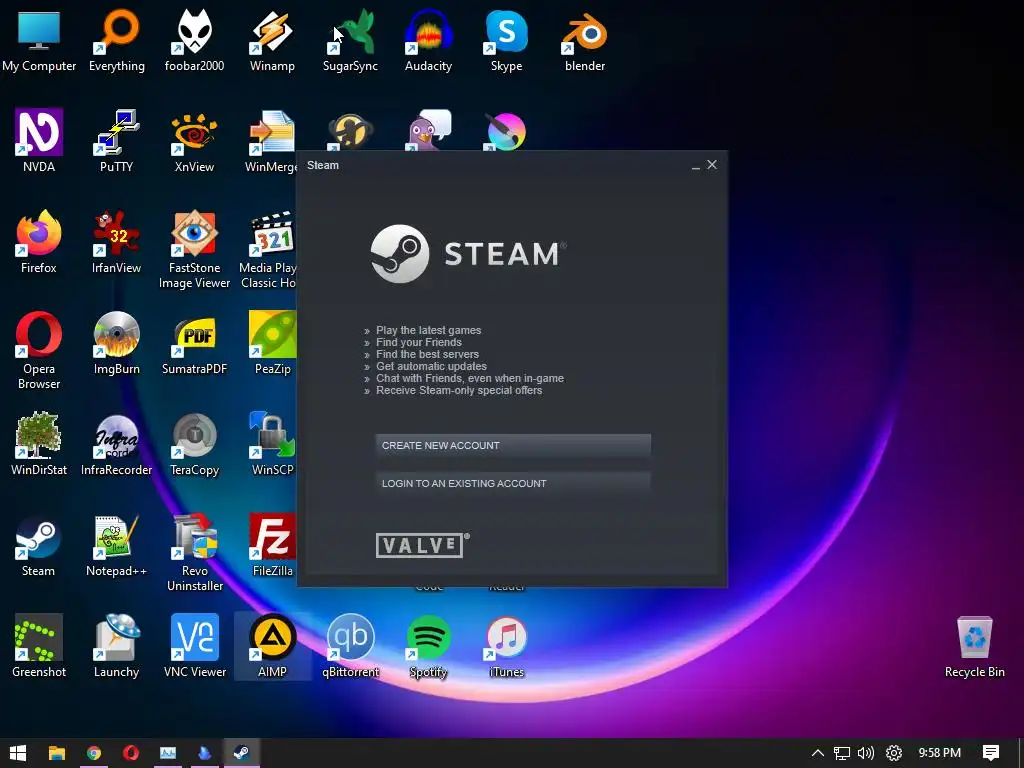
Task: Click LOGIN TO AN EXISTING ACCOUNT
Action: tap(513, 483)
